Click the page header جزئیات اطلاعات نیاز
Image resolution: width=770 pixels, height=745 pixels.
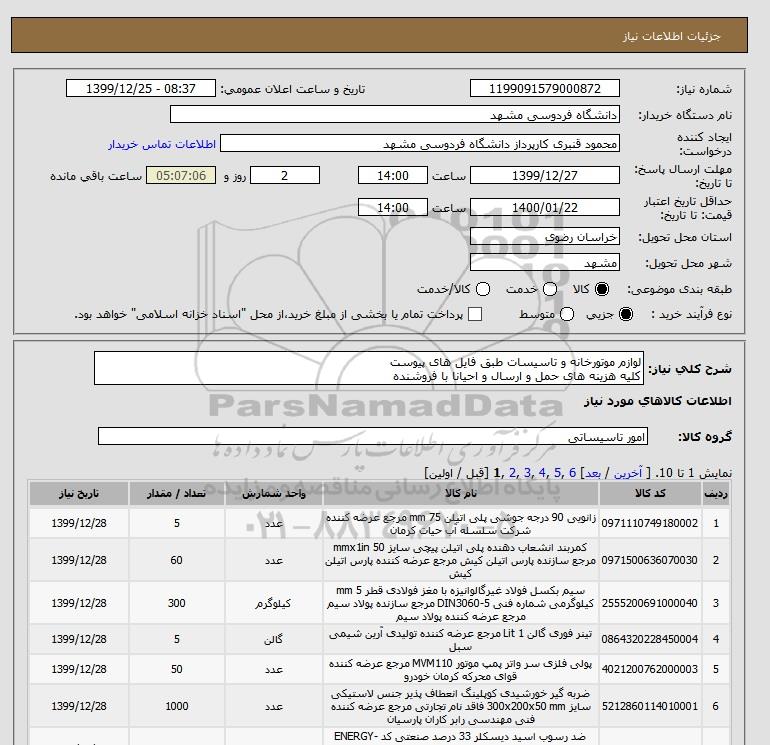point(671,36)
